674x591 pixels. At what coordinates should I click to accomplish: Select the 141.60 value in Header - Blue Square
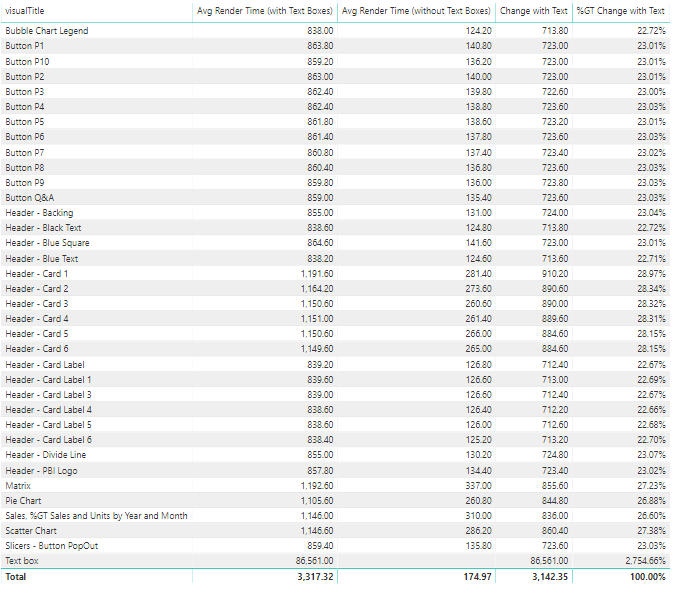click(478, 243)
